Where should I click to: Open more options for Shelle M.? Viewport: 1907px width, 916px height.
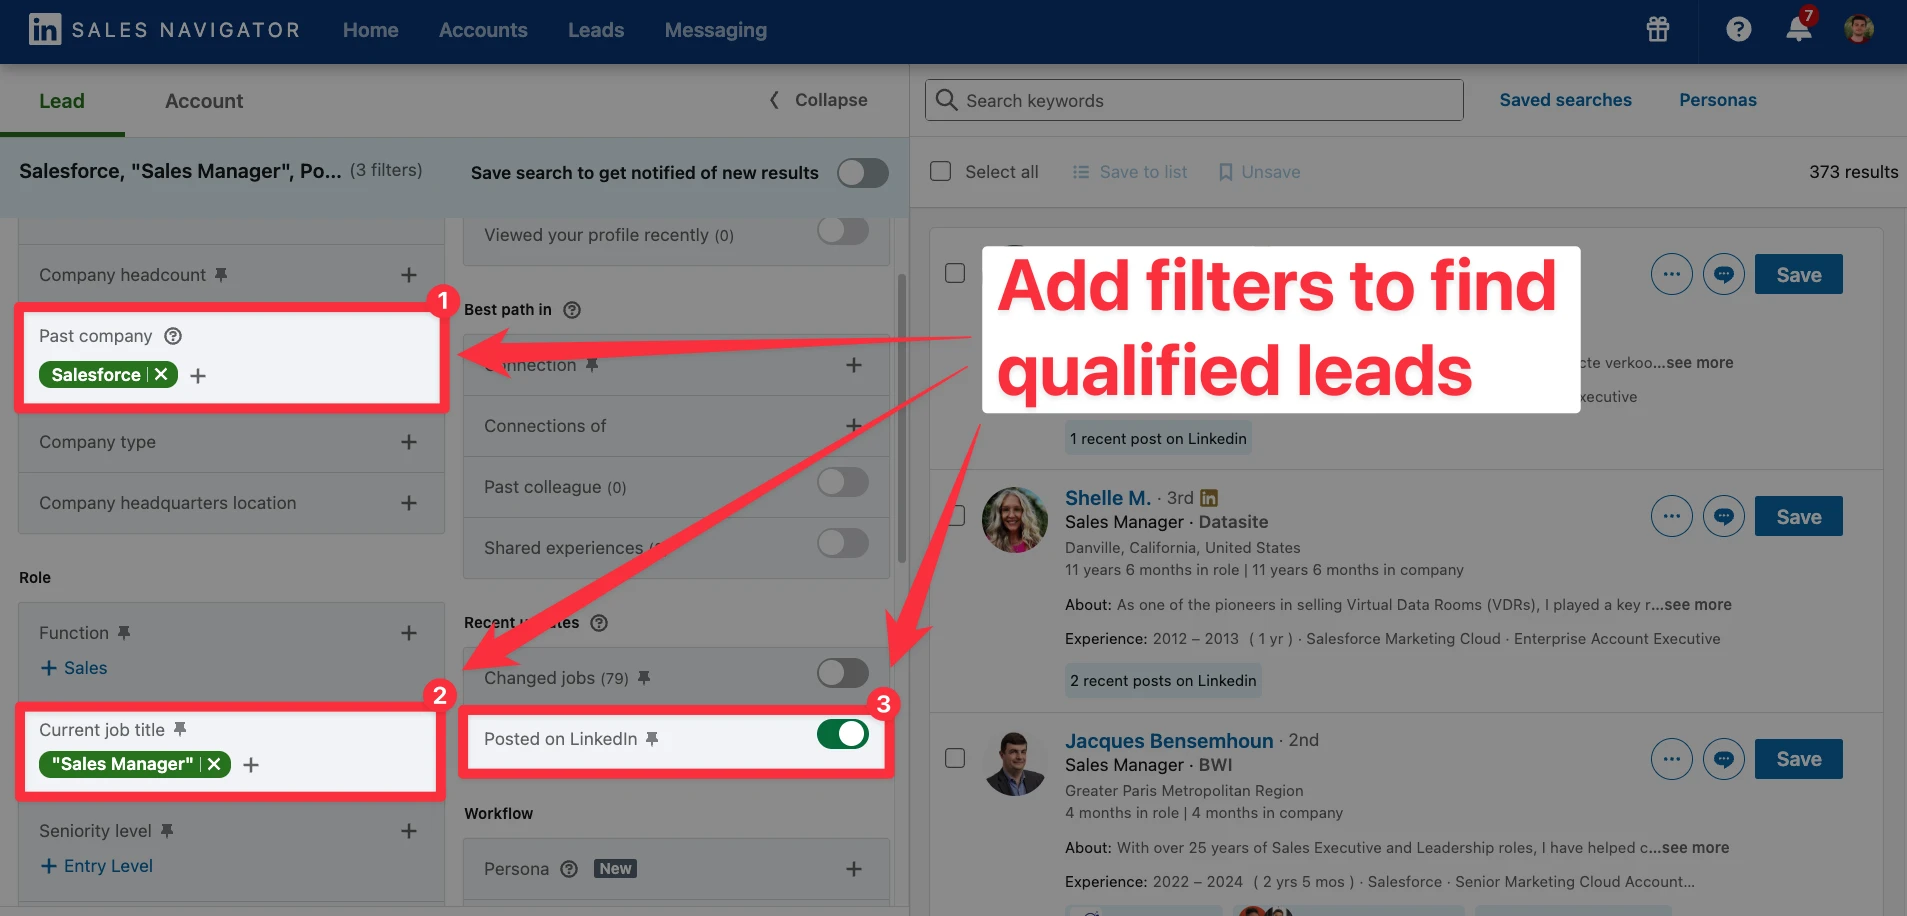pyautogui.click(x=1672, y=516)
